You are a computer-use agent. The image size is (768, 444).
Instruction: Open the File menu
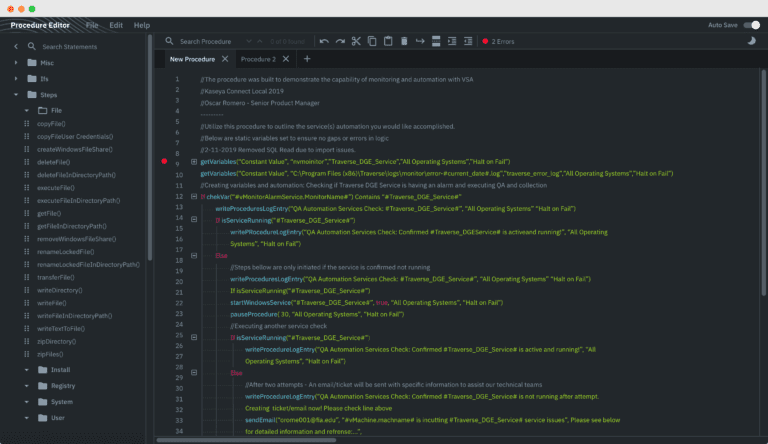click(92, 25)
